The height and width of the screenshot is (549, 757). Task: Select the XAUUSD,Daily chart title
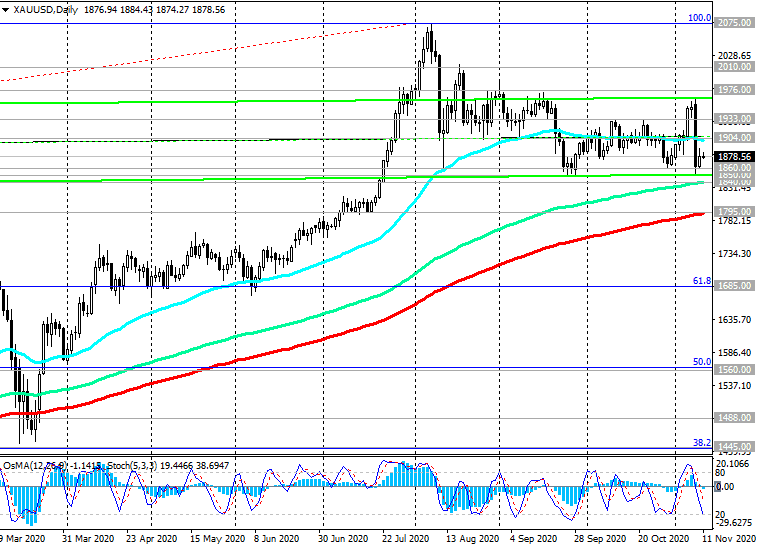[x=46, y=10]
